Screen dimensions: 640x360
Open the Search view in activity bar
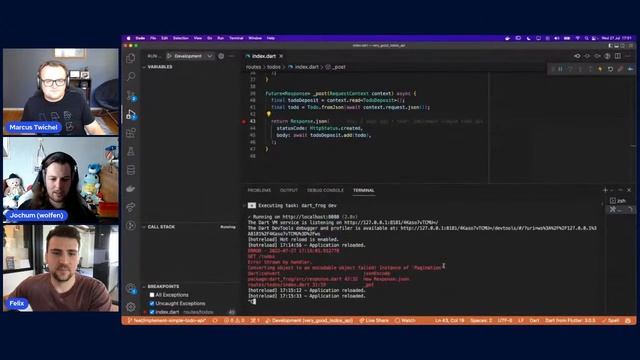tap(131, 76)
